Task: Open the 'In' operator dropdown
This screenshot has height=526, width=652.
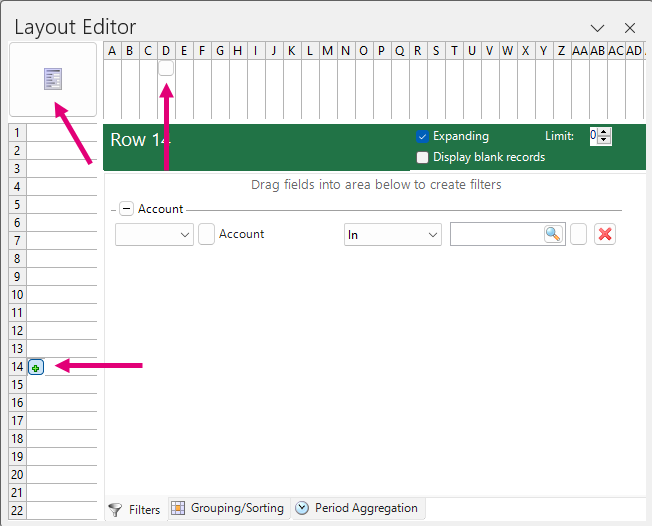Action: coord(393,235)
